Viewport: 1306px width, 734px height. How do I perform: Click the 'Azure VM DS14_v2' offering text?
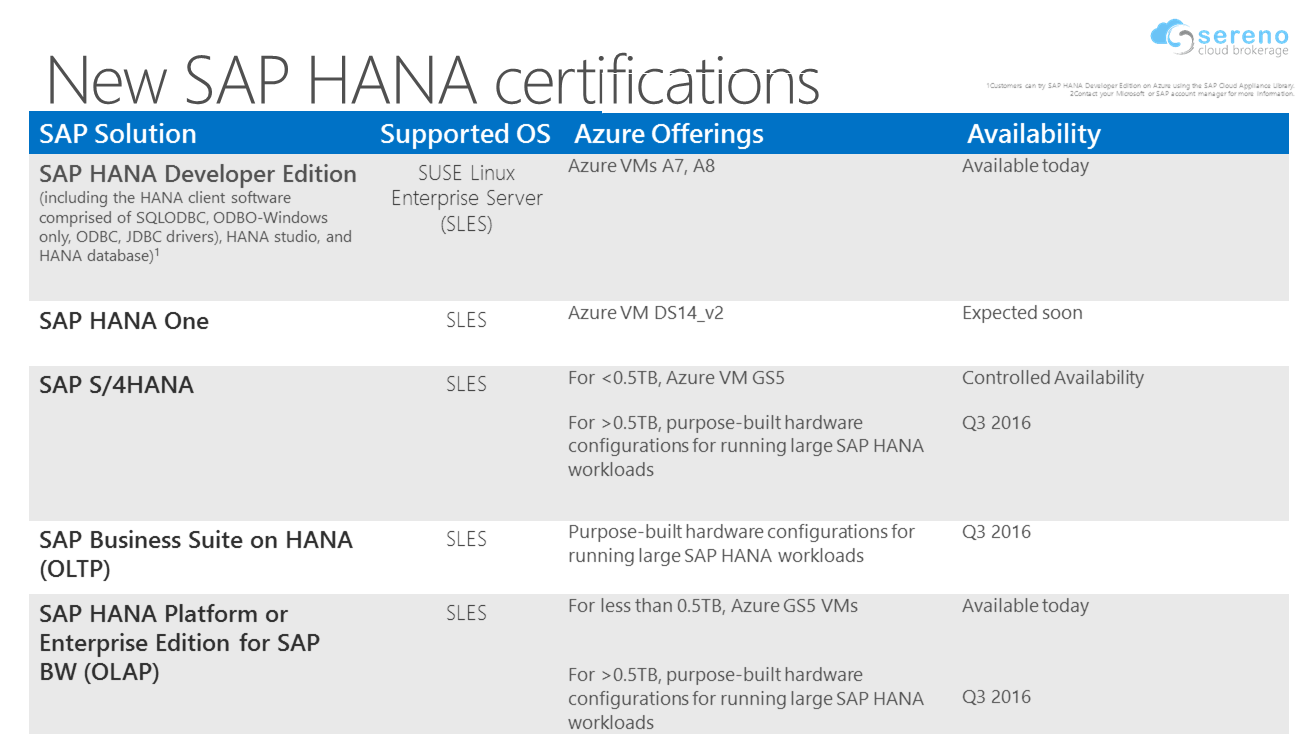(645, 313)
